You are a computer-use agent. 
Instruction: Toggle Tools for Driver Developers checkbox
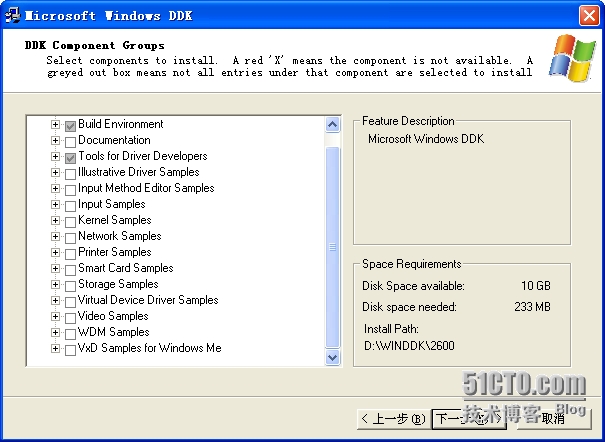coord(70,158)
